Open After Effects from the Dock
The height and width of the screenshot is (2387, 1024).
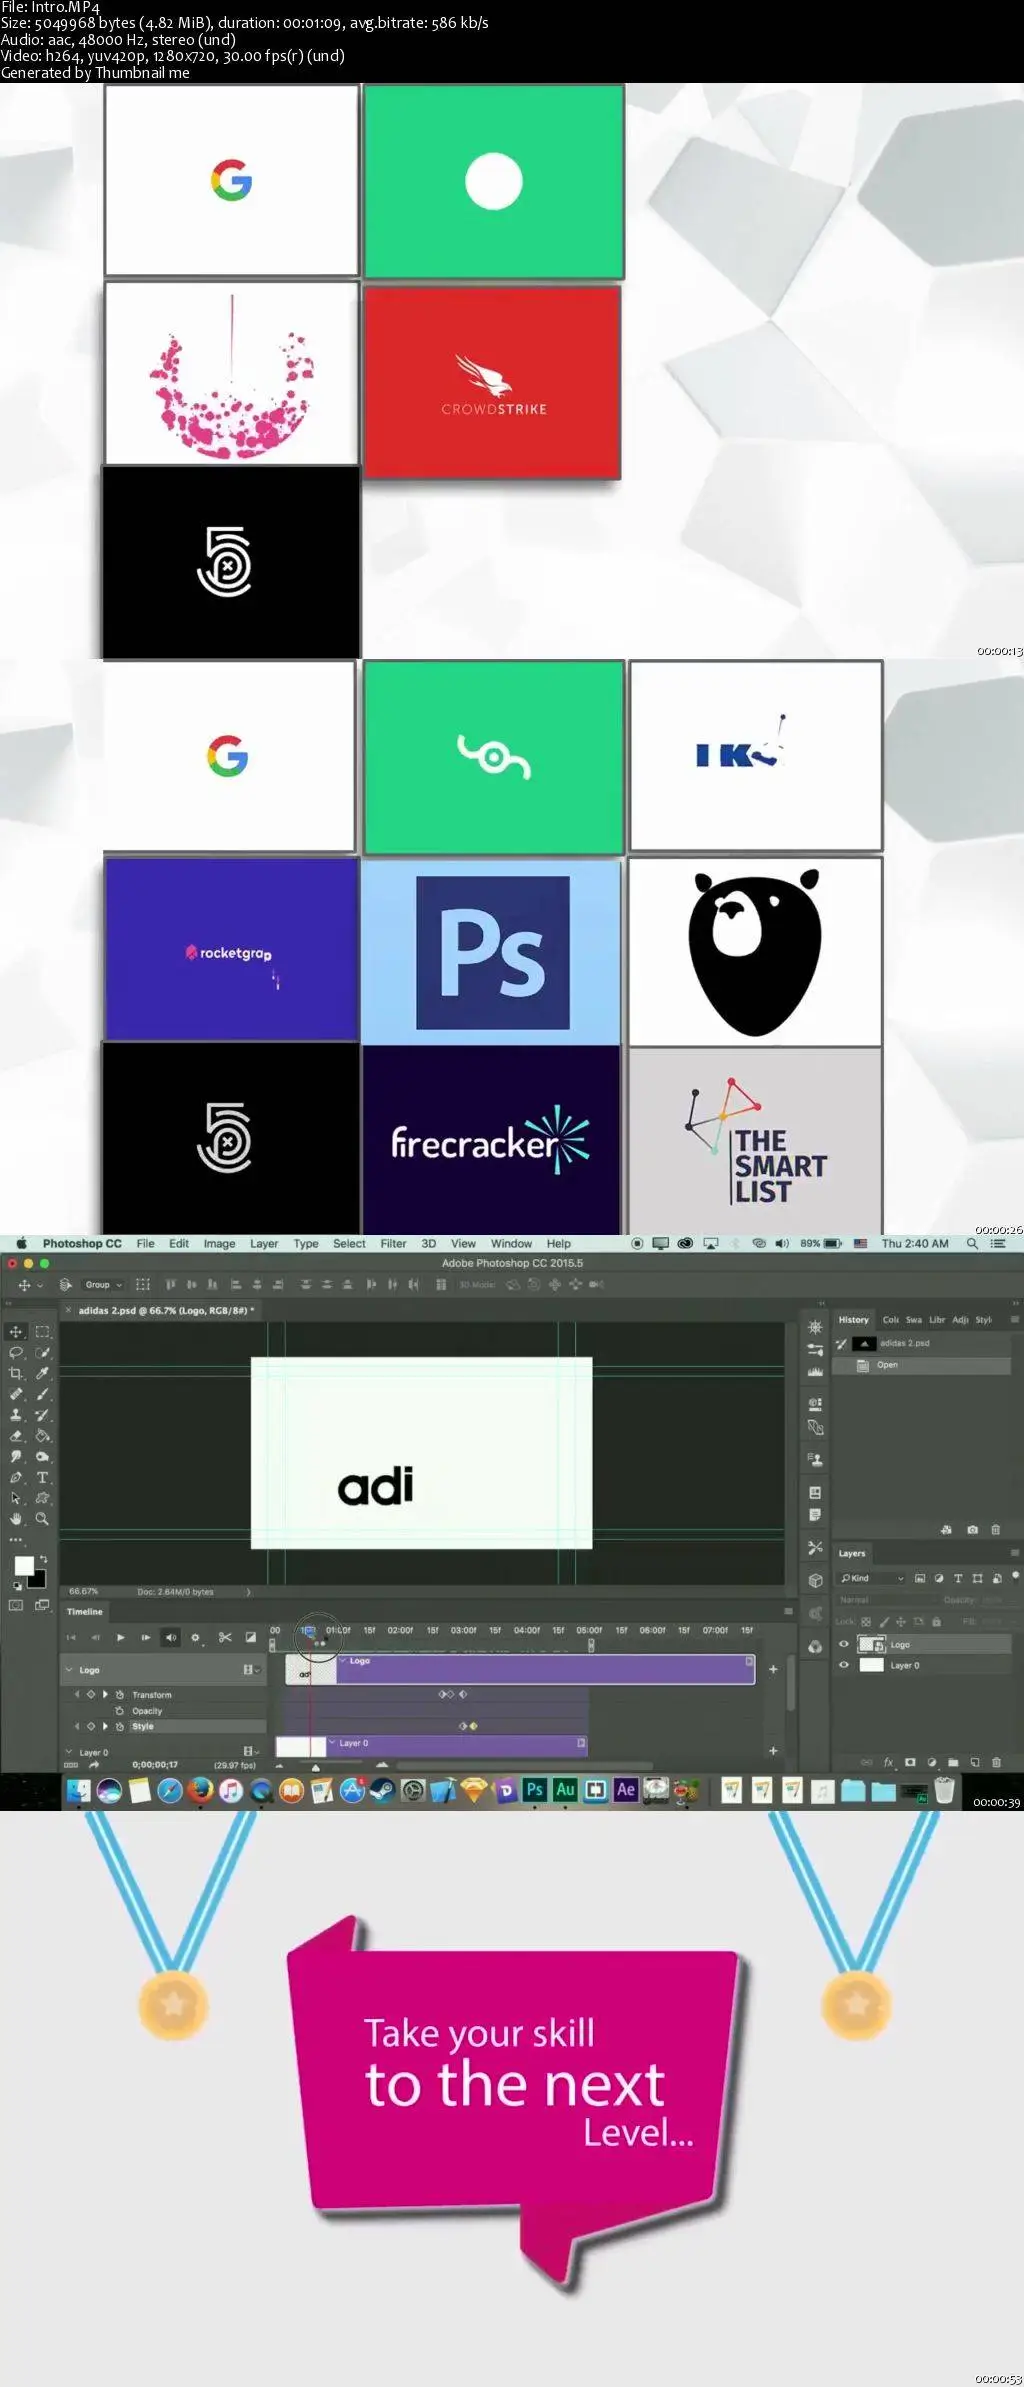click(626, 1790)
